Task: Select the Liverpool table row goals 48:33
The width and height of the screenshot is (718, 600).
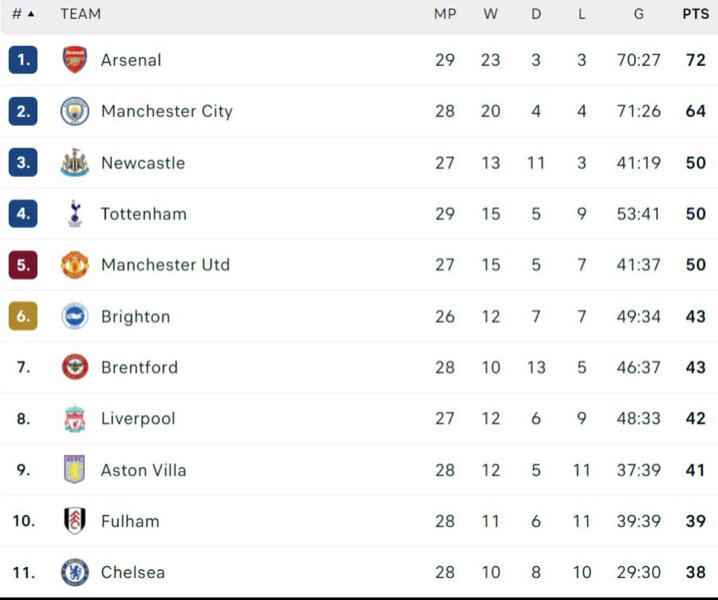Action: [638, 419]
